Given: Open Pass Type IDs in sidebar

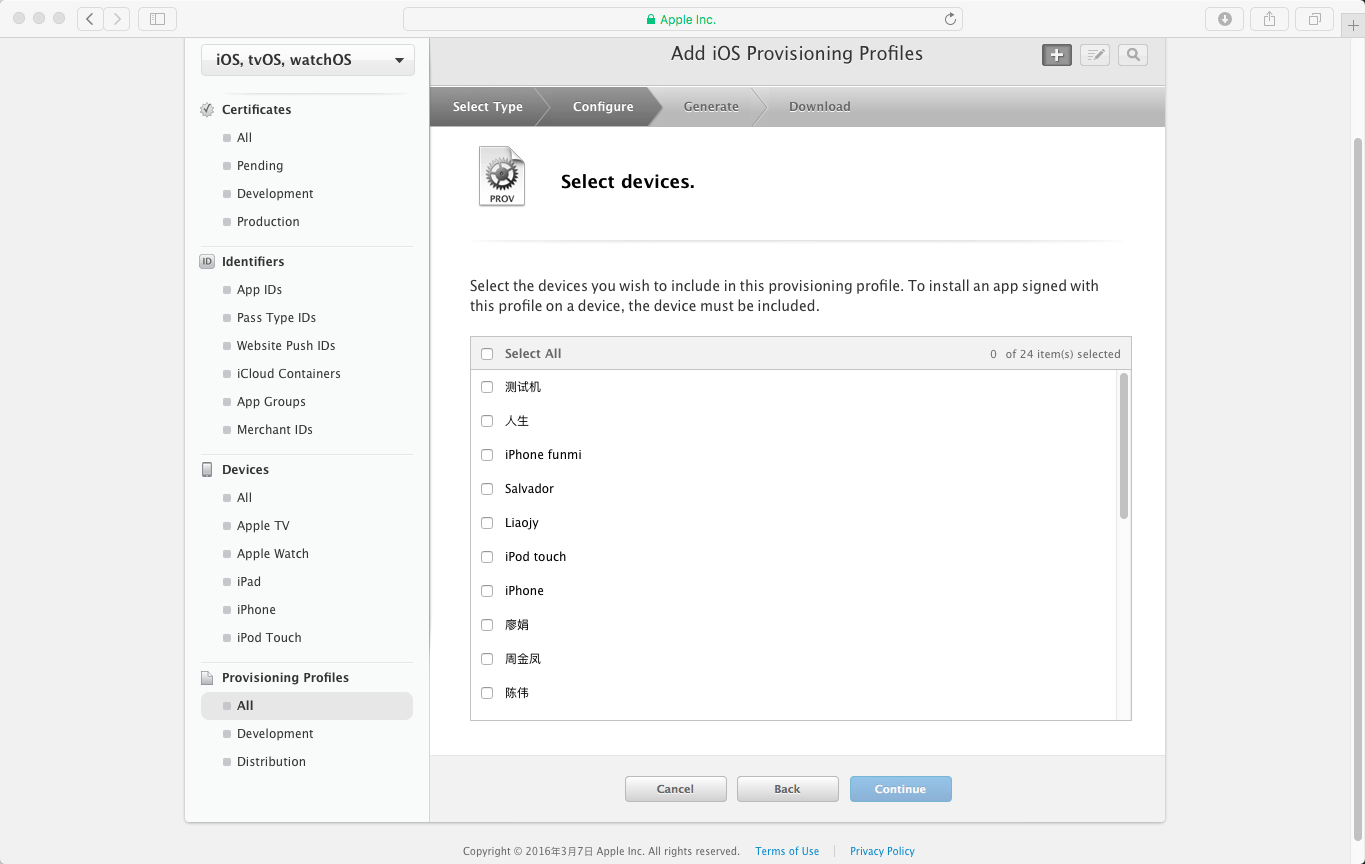Looking at the screenshot, I should pos(276,318).
